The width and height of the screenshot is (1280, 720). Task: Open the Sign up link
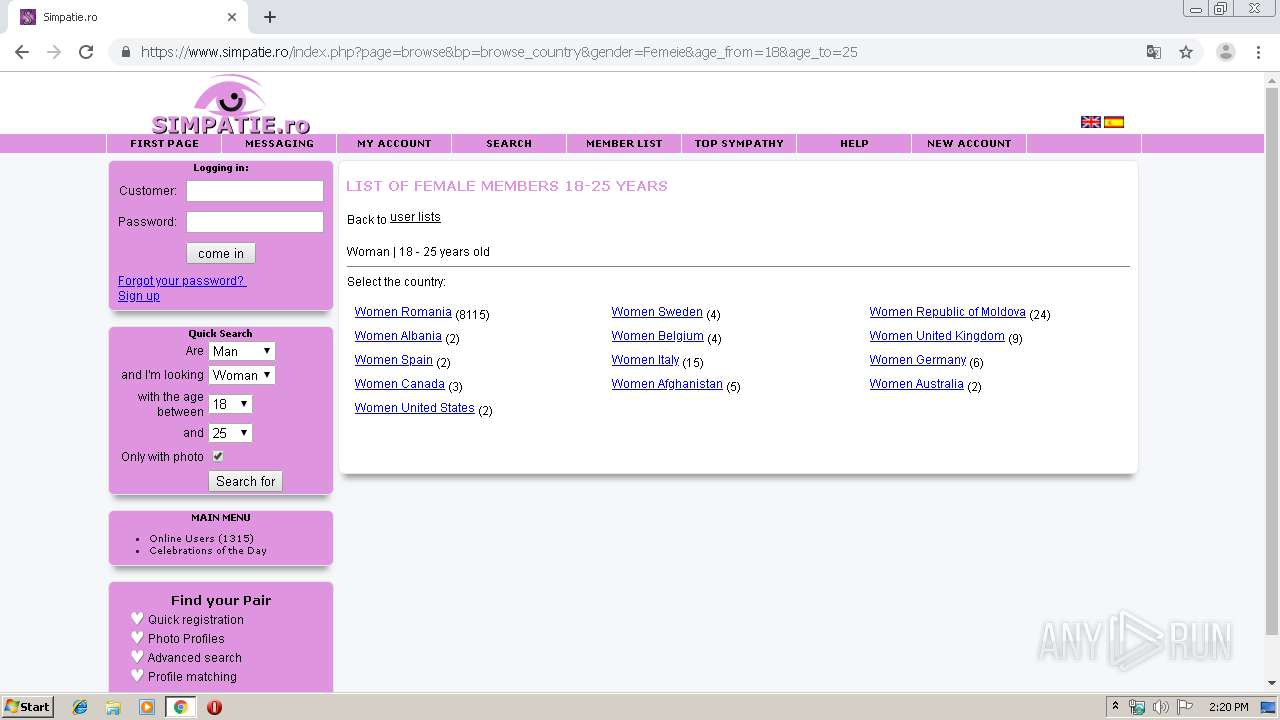coord(139,296)
